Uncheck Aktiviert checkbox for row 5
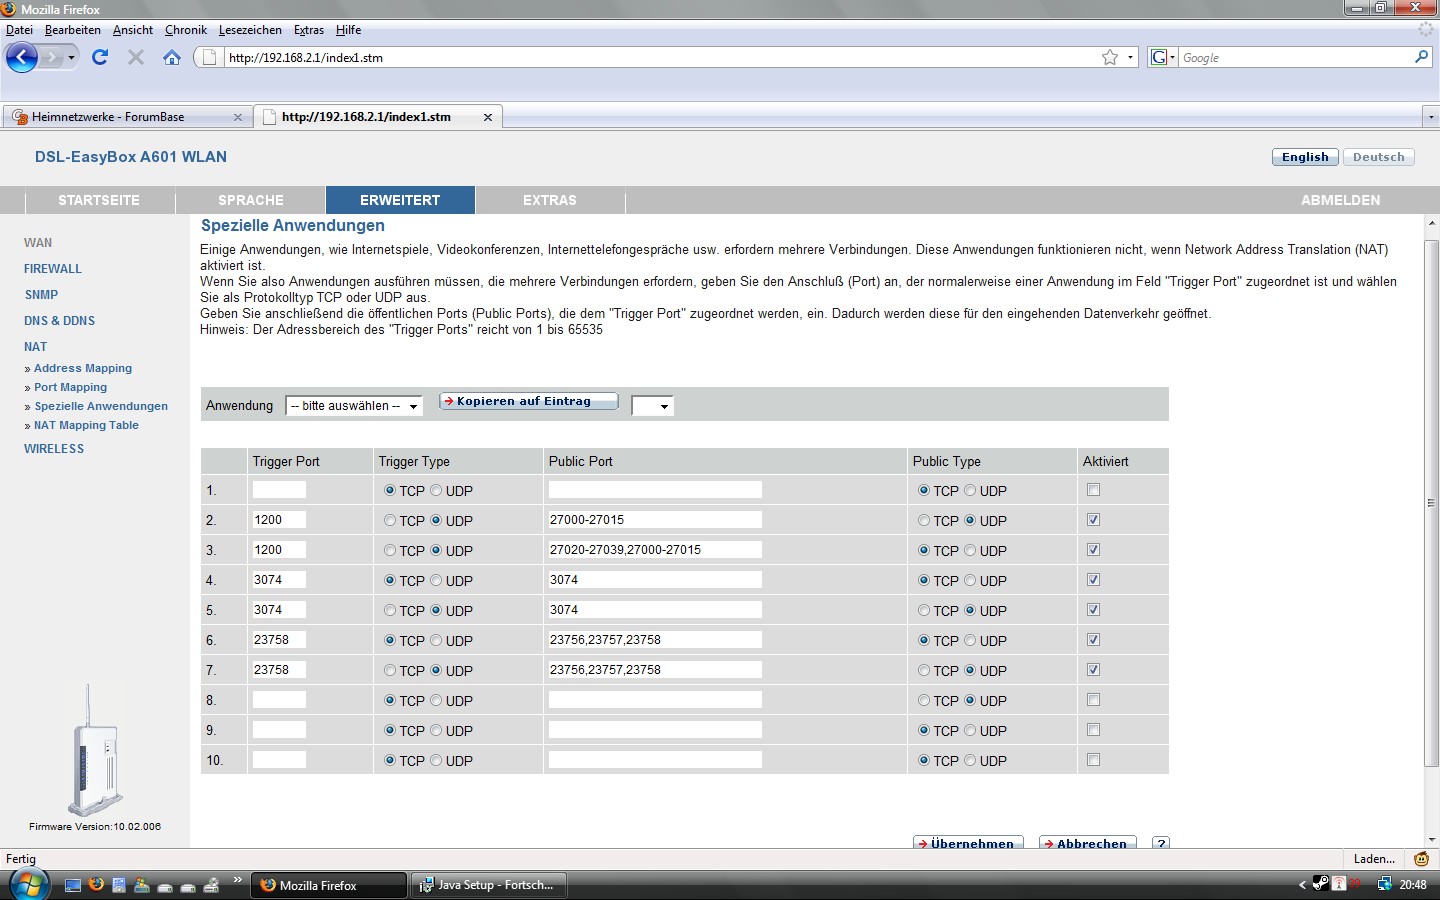Screen dimensions: 1440x900 click(x=1093, y=610)
